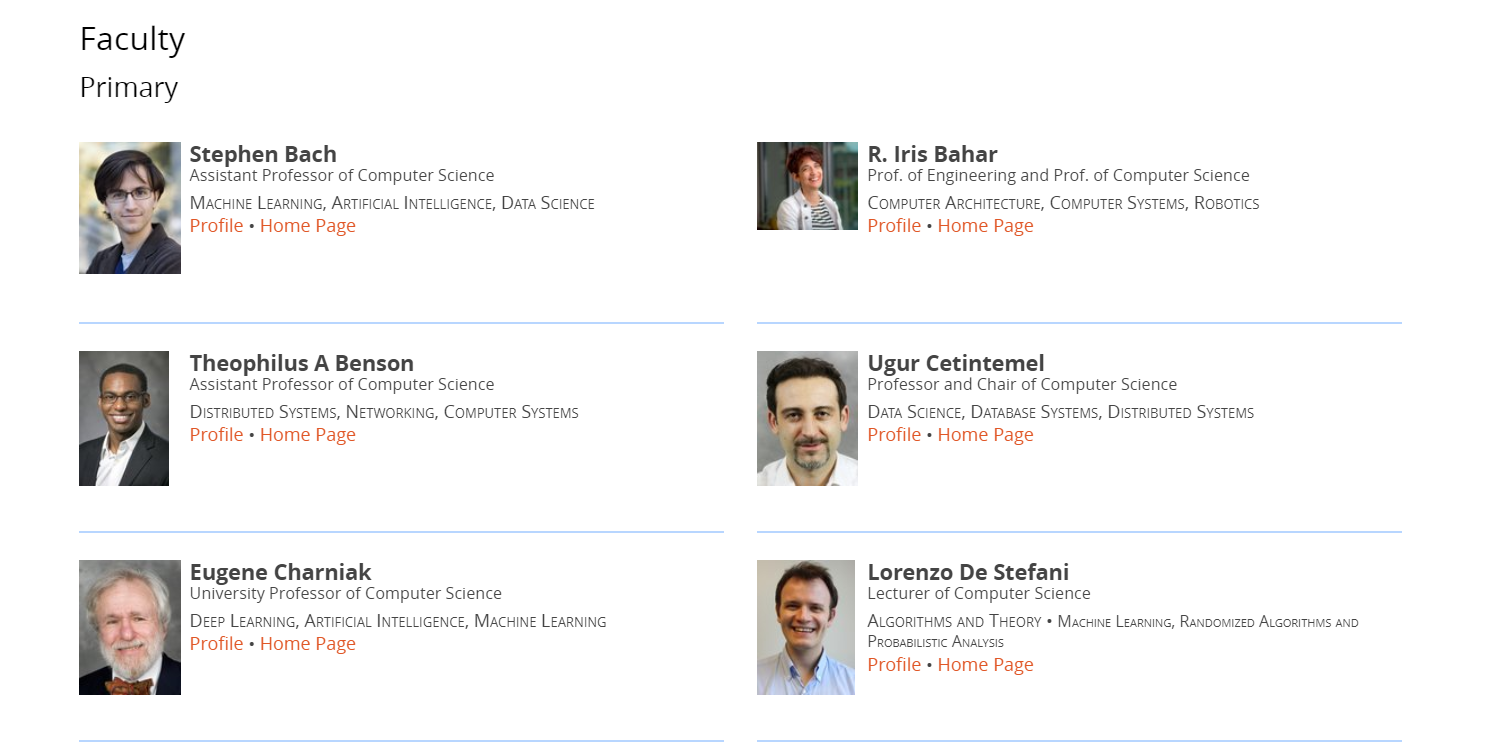The image size is (1487, 742).
Task: Open Eugene Charniak's Profile link
Action: (x=216, y=644)
